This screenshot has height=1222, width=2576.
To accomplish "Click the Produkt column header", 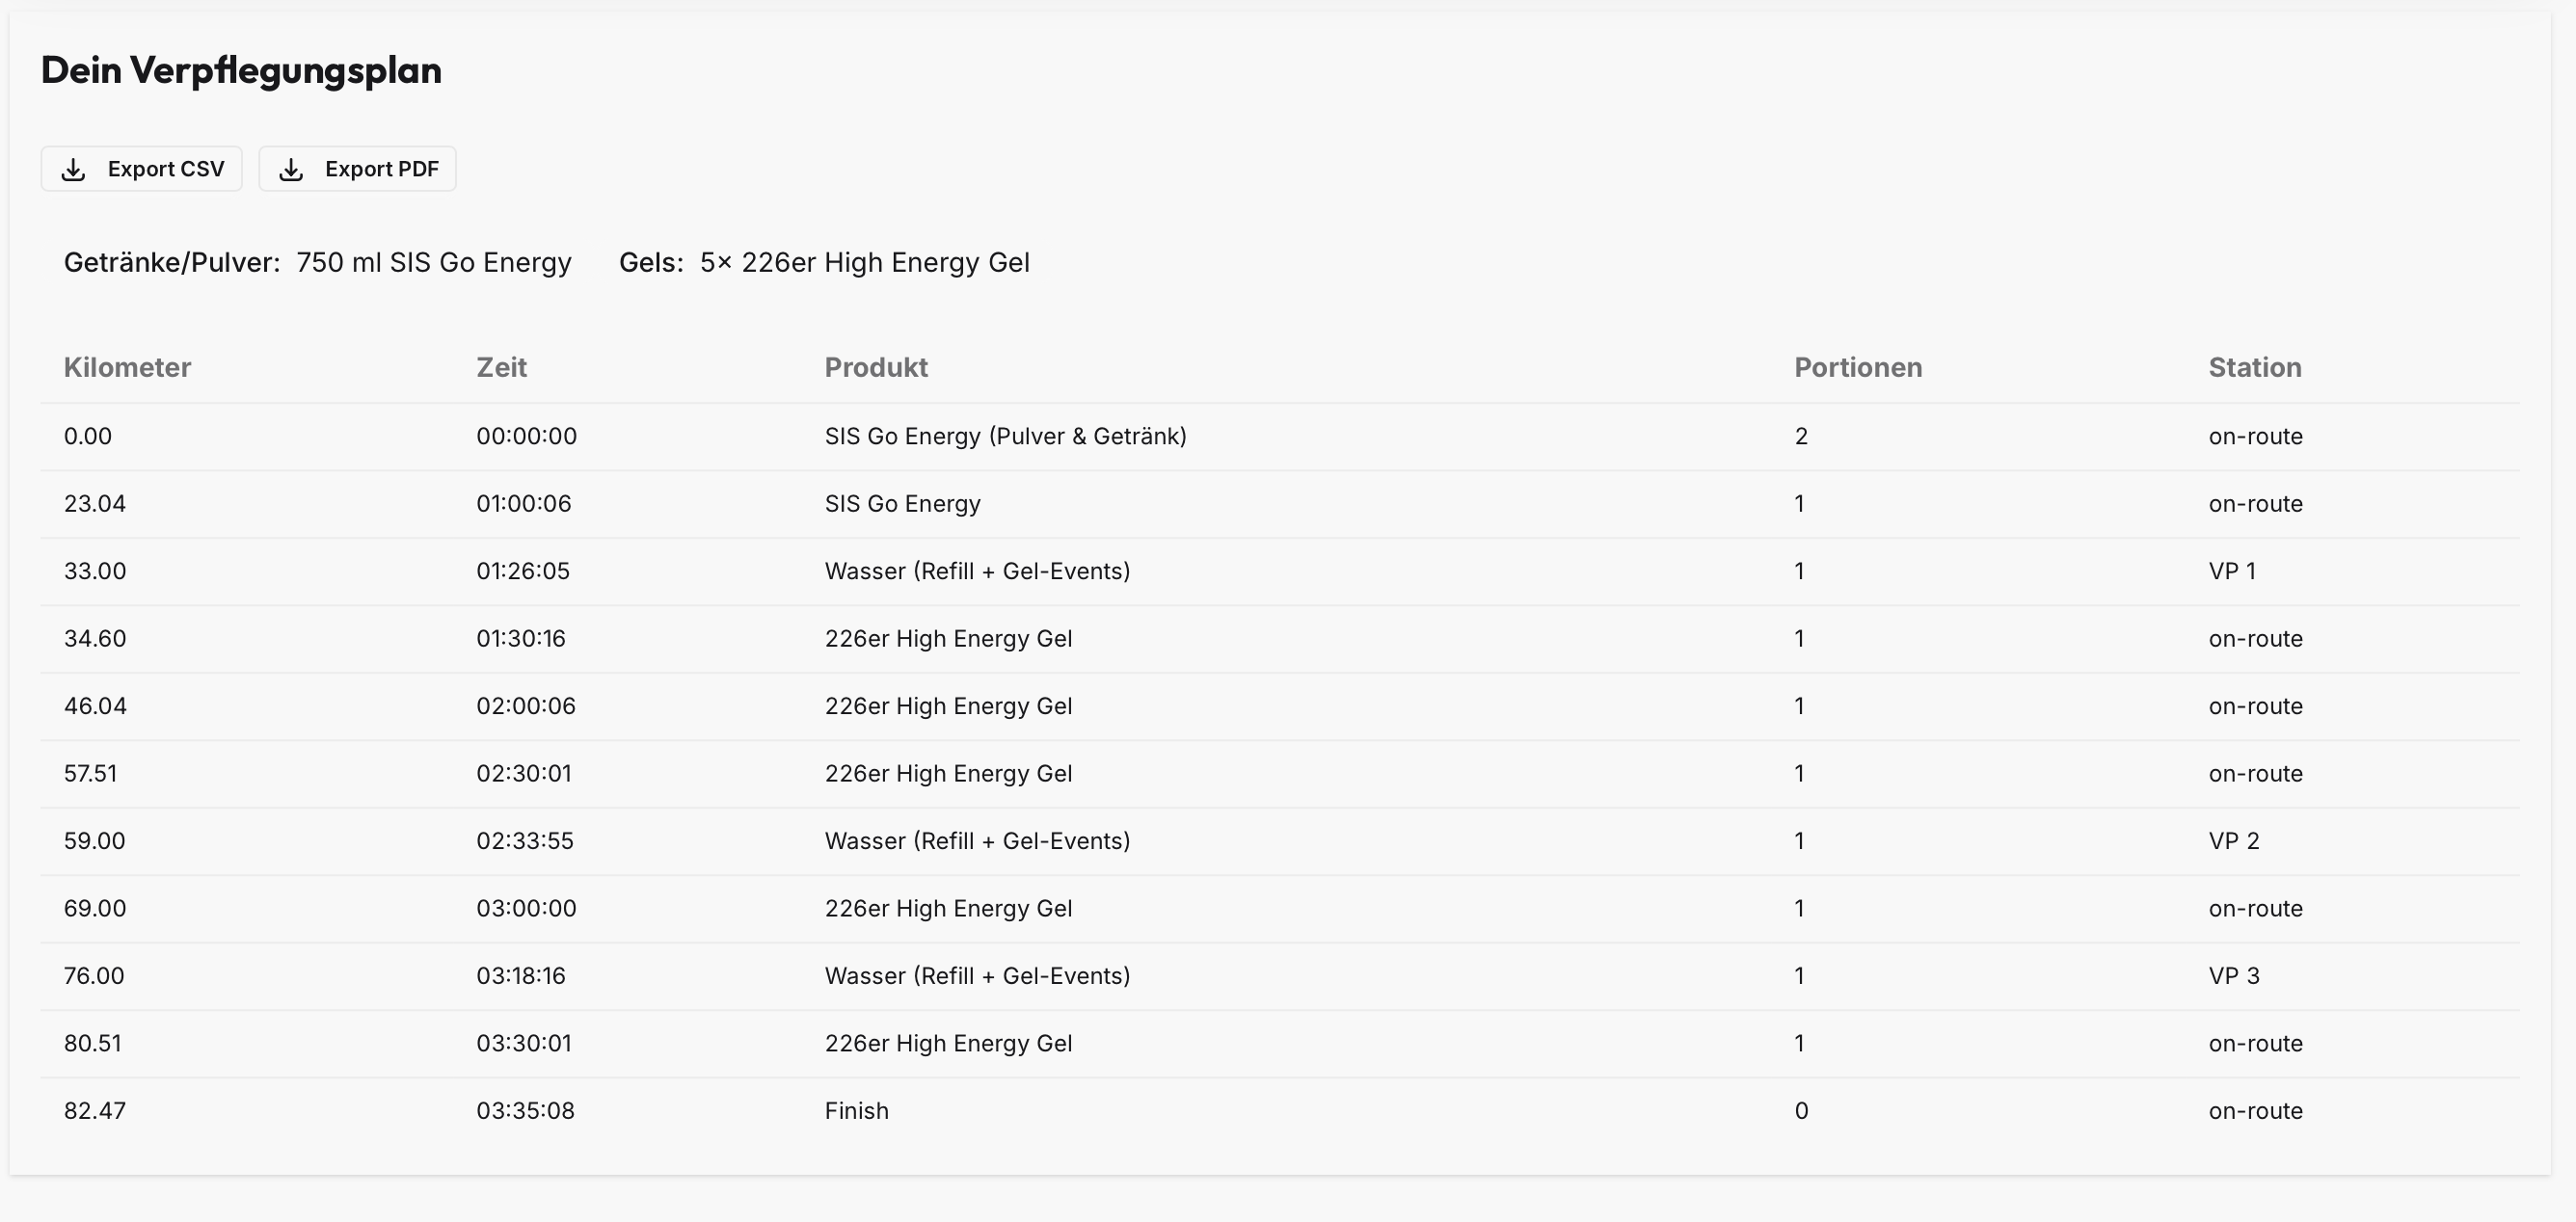I will [x=876, y=367].
